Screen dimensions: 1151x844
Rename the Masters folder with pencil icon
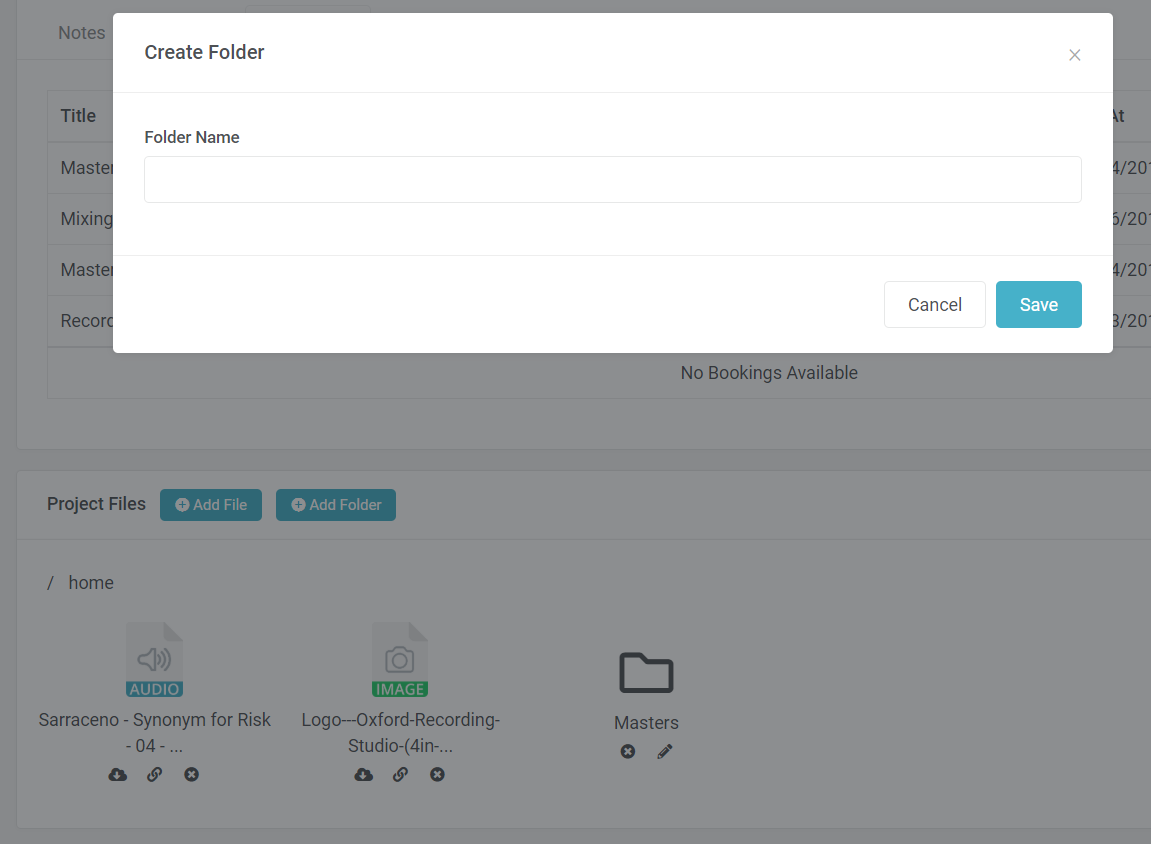664,752
